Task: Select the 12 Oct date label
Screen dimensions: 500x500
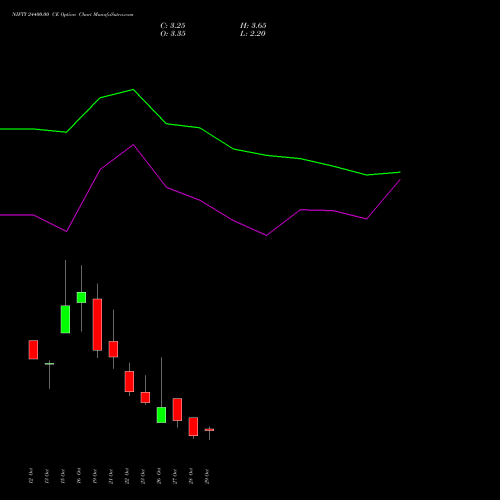Action: [x=31, y=476]
